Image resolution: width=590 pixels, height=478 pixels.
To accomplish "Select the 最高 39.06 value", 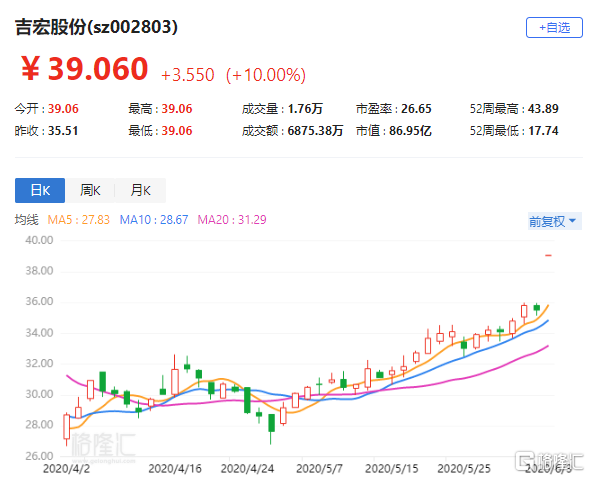I will point(176,109).
